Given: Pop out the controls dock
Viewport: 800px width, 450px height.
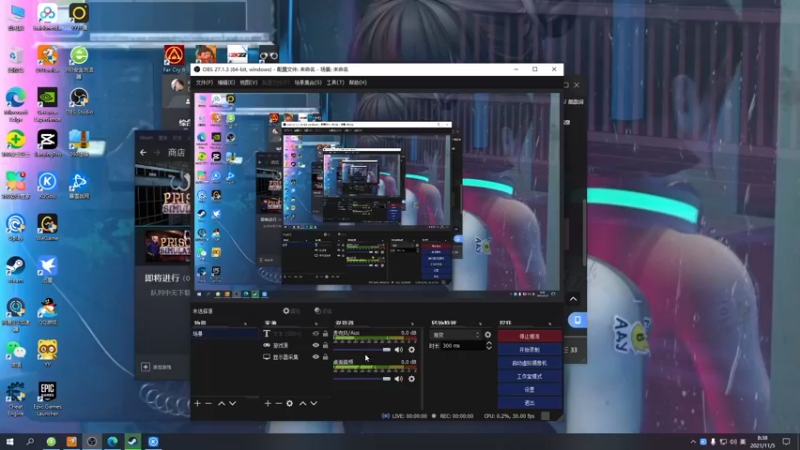Looking at the screenshot, I should pyautogui.click(x=549, y=323).
